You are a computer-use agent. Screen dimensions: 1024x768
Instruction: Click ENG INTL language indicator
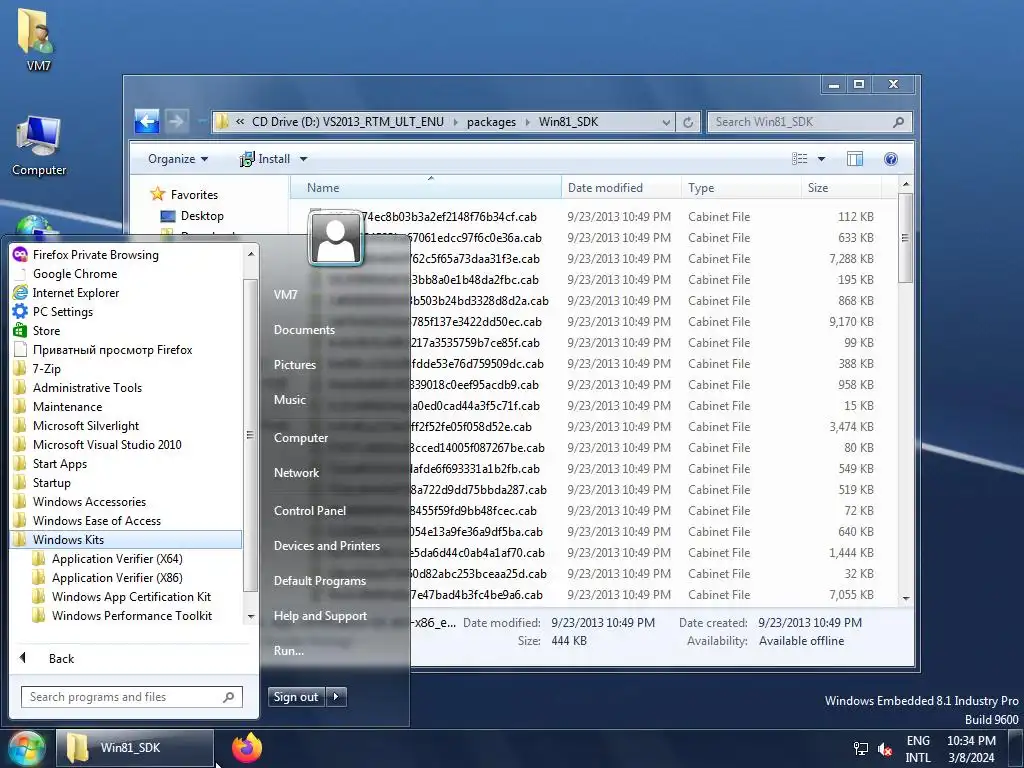point(918,749)
